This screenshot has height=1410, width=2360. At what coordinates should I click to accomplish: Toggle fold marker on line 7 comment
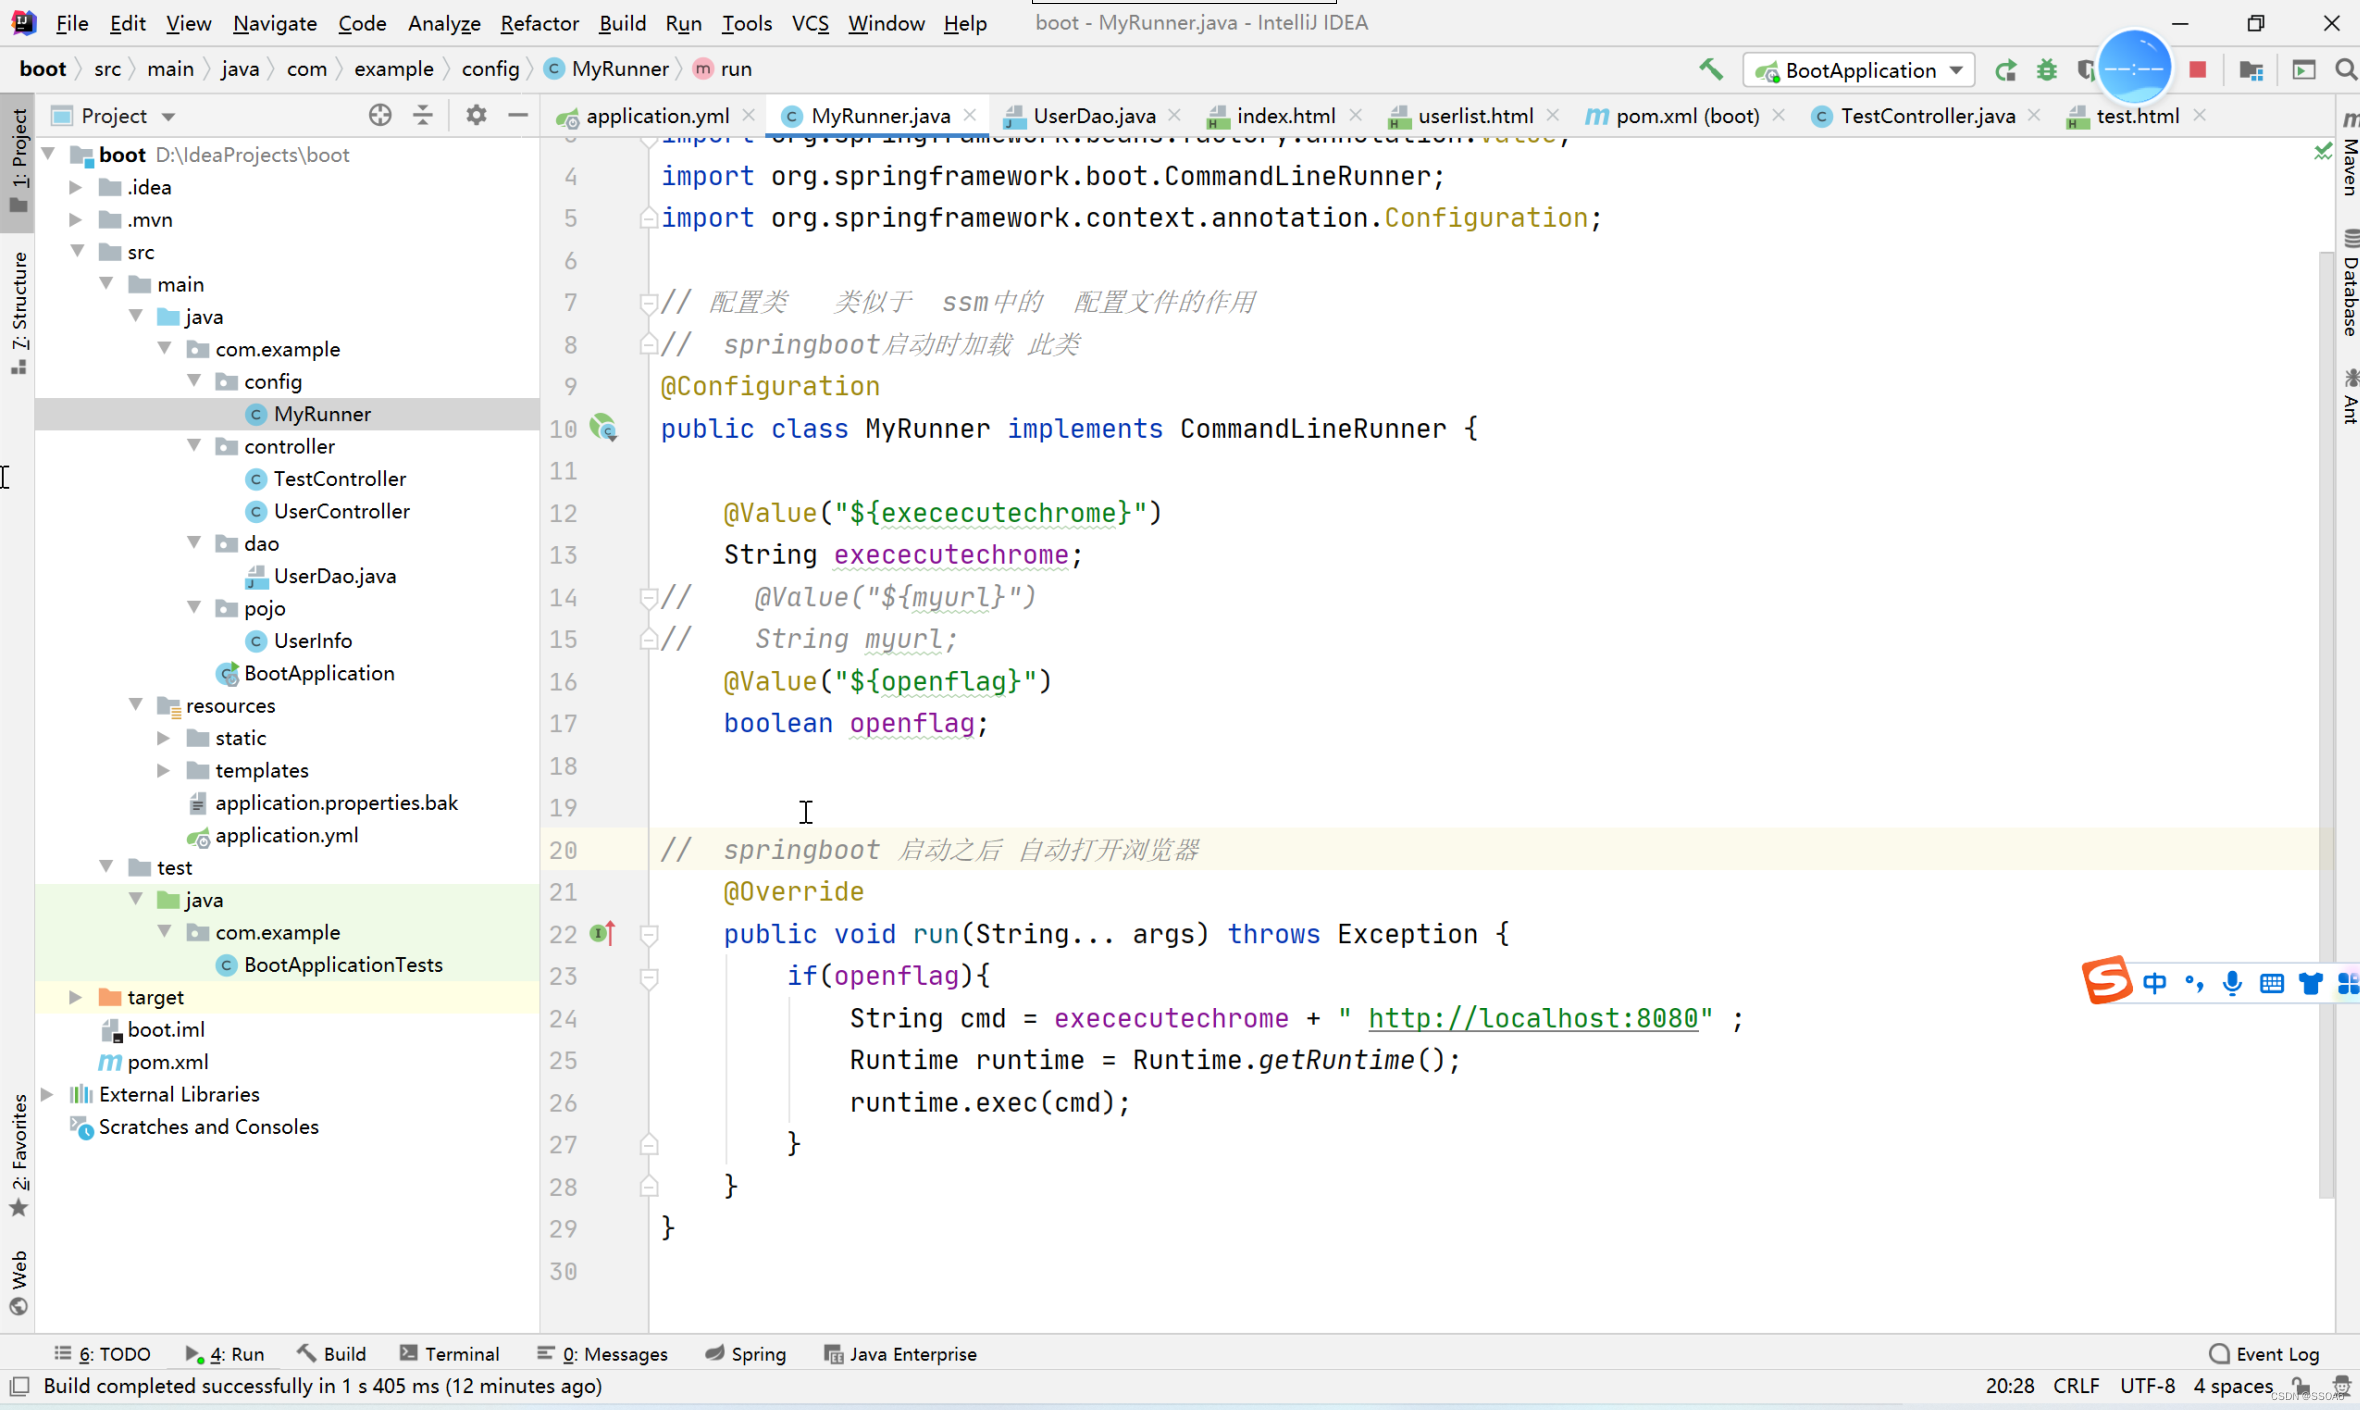pos(648,302)
